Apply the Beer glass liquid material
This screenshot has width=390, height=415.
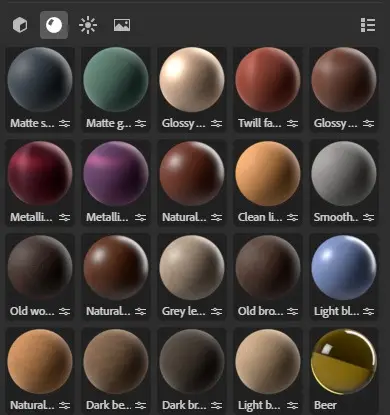(x=344, y=361)
